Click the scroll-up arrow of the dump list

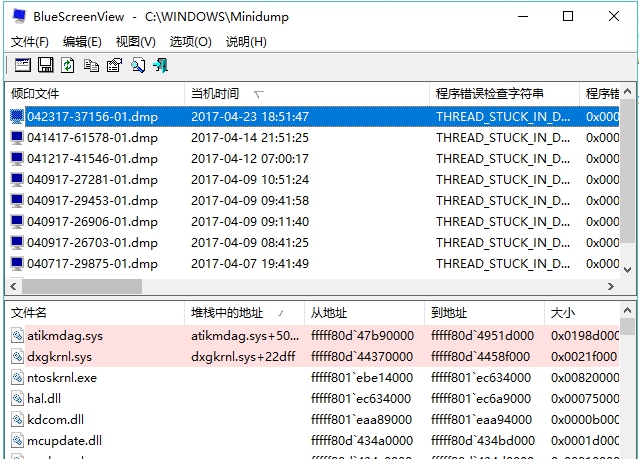point(628,91)
